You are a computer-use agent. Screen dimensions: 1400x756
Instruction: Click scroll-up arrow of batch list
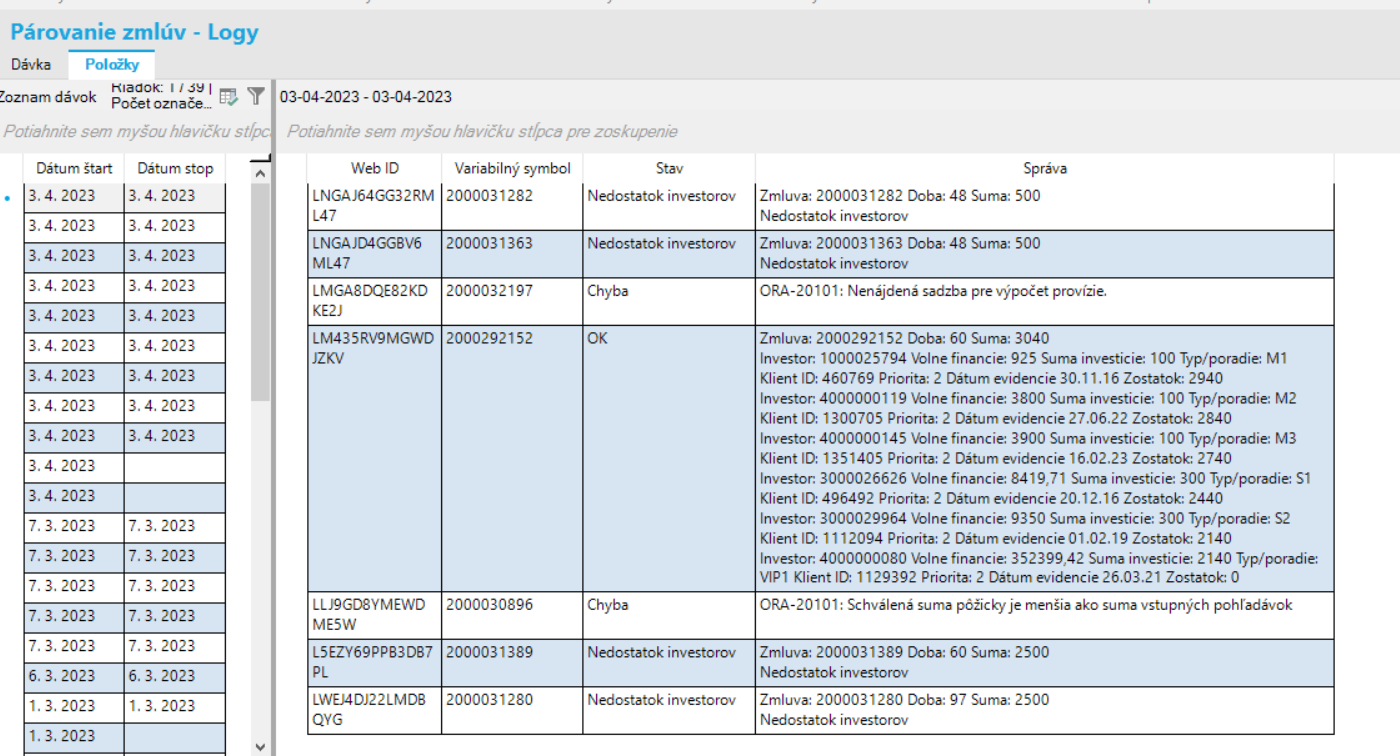260,174
